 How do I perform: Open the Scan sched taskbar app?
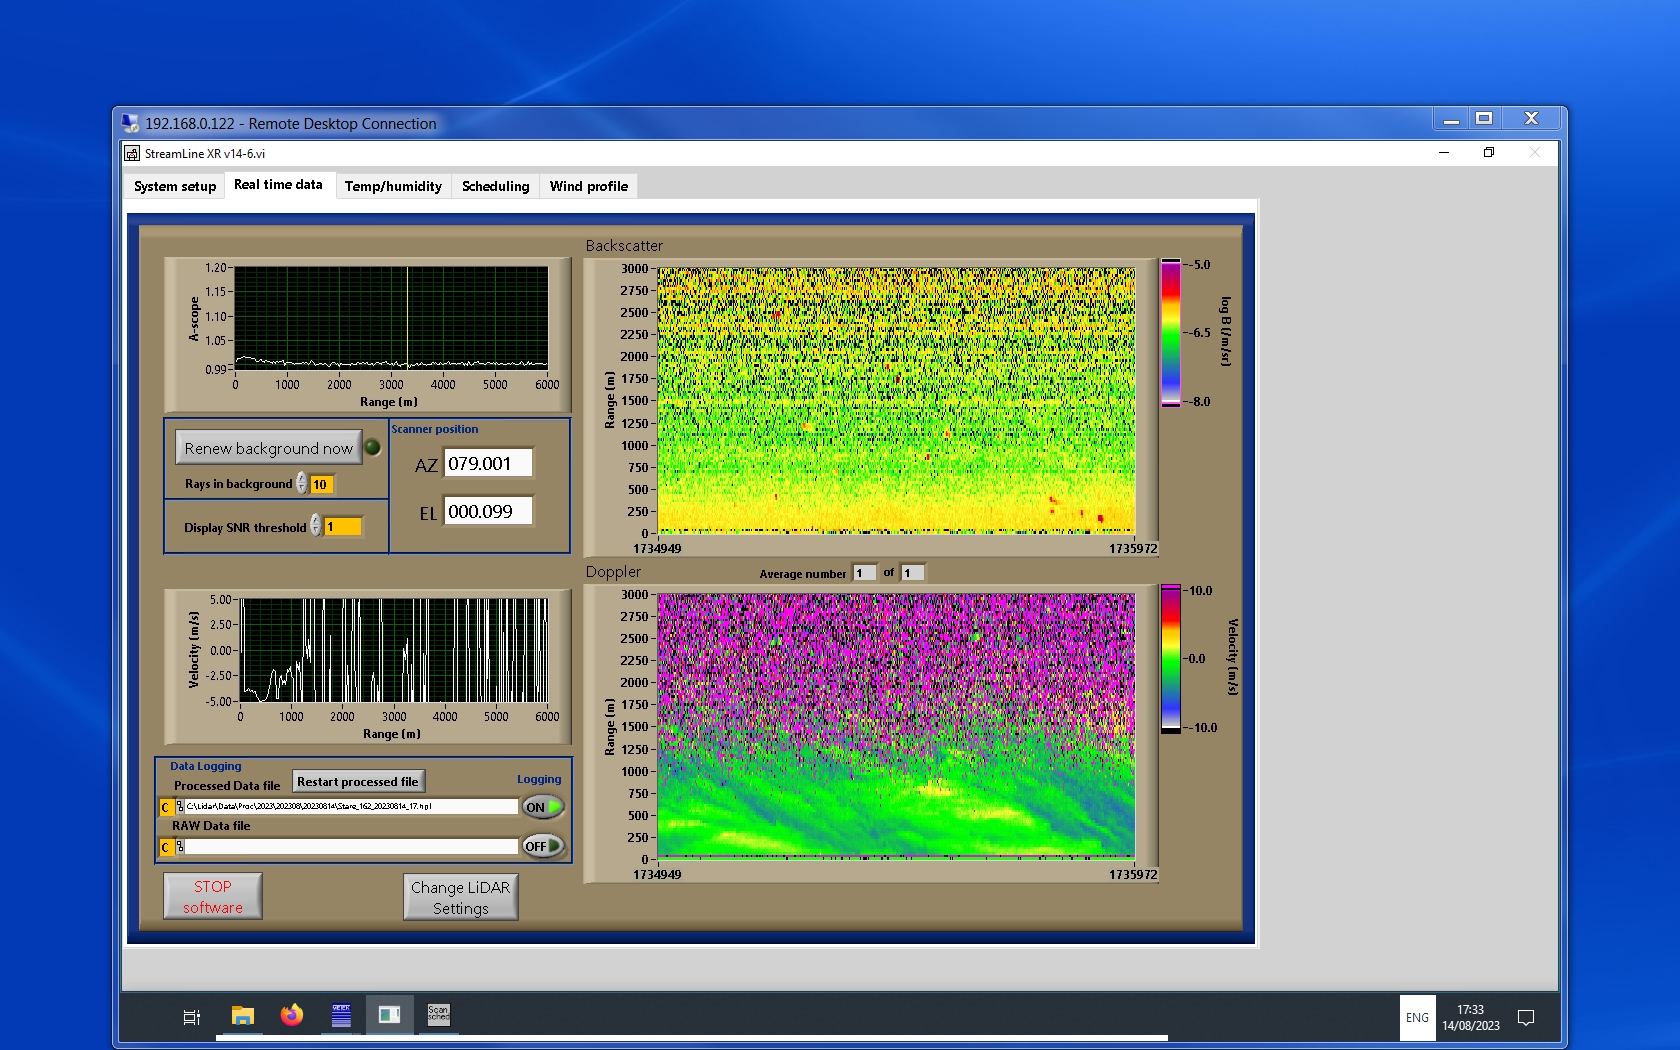tap(438, 1016)
